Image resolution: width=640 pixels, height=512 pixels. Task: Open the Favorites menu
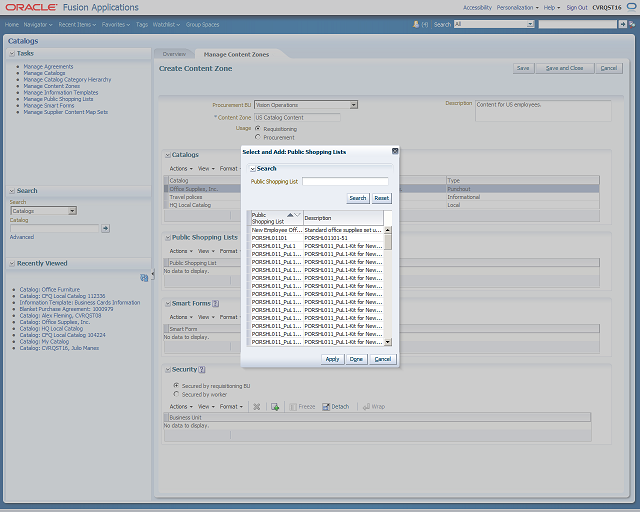(x=116, y=24)
